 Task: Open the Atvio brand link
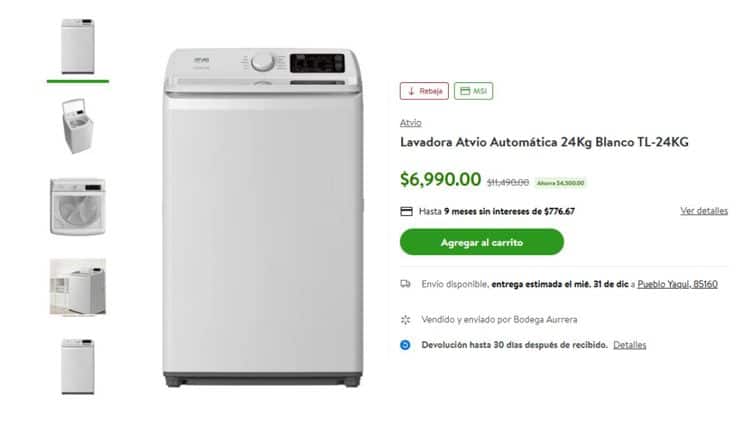(410, 123)
